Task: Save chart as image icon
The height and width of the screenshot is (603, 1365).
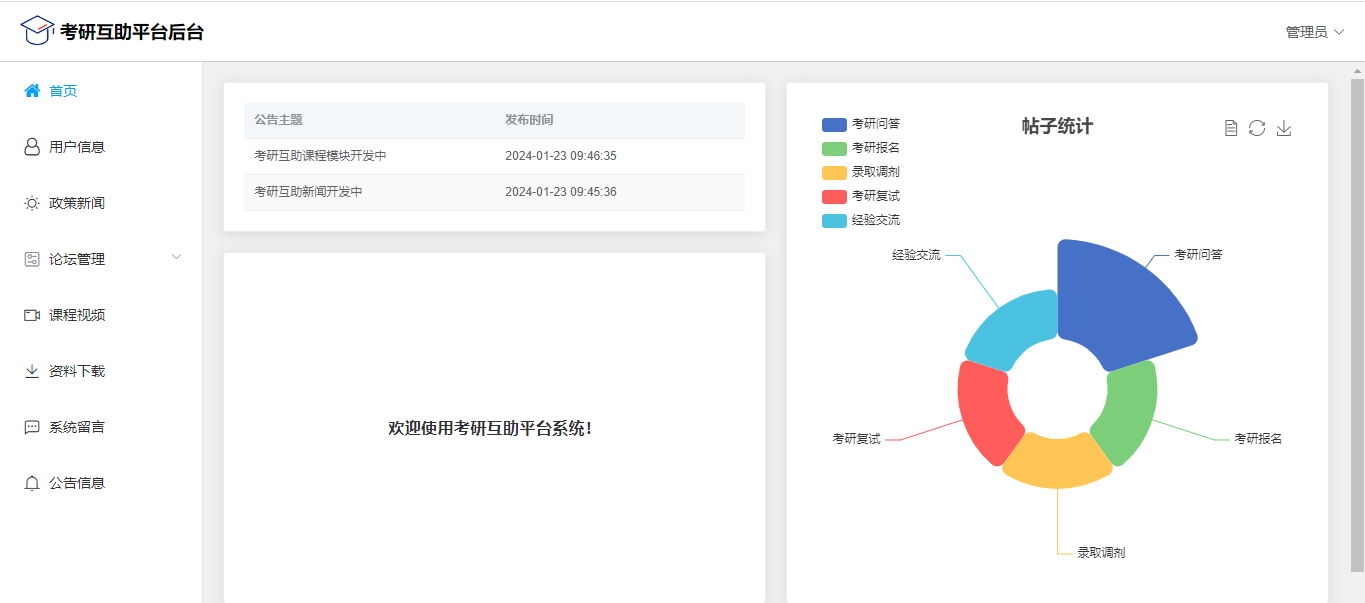Action: point(1284,128)
